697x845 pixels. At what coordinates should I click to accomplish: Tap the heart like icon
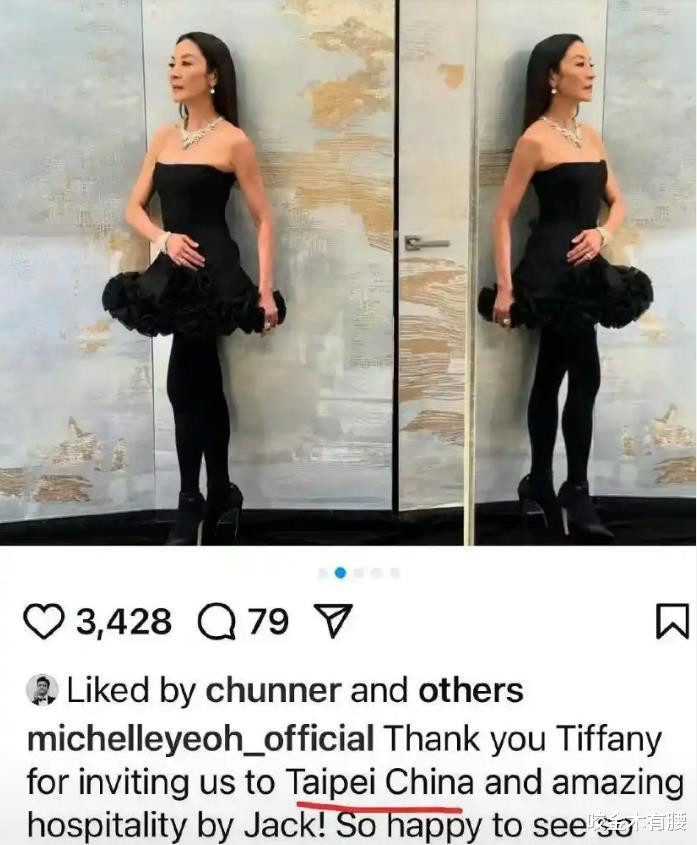[x=44, y=621]
